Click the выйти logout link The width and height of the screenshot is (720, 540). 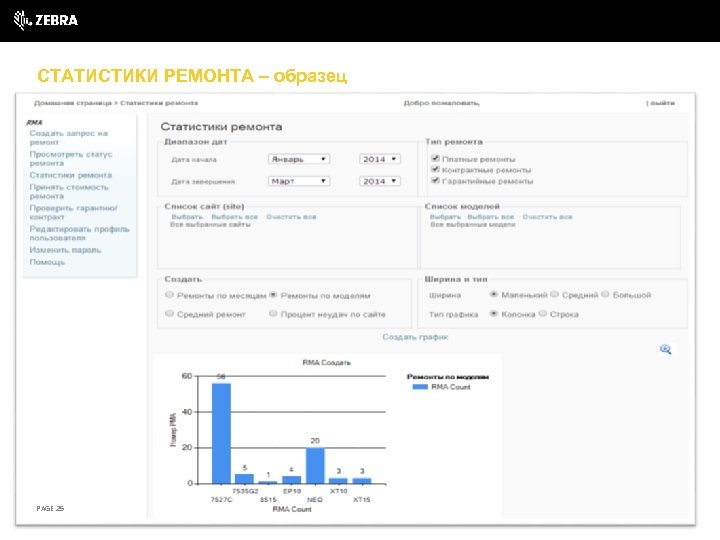[x=661, y=103]
